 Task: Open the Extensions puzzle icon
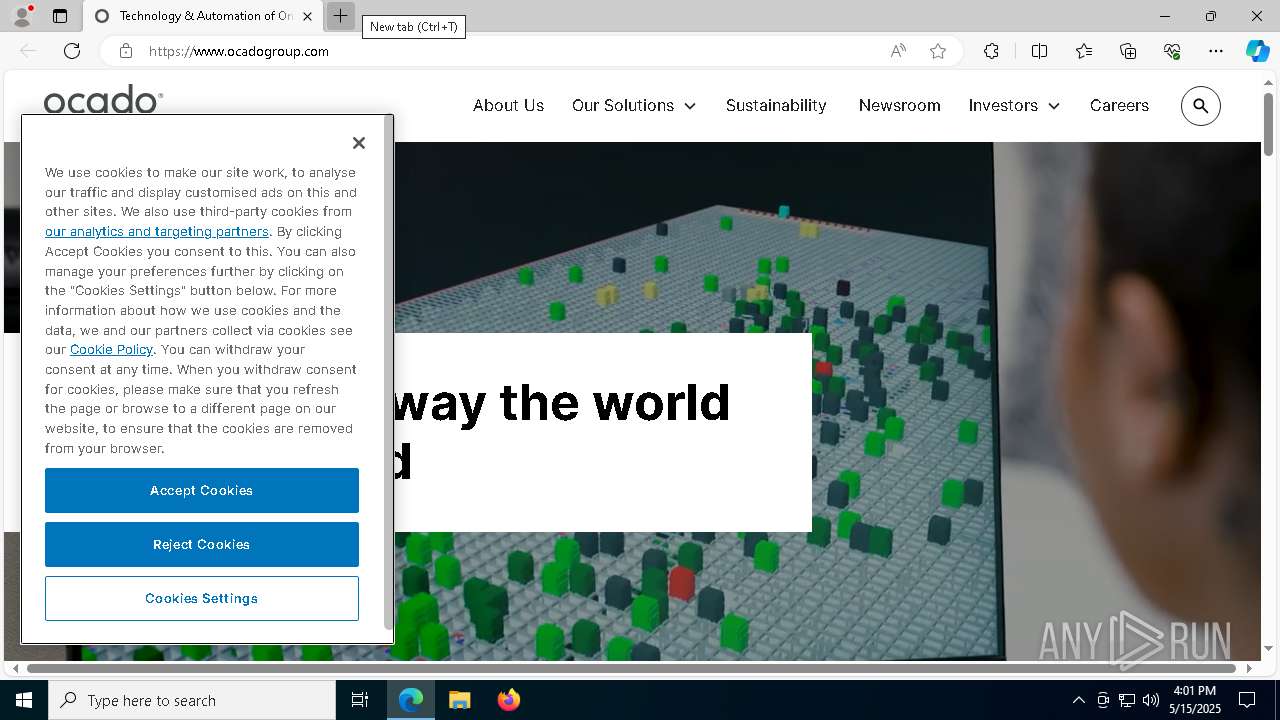pyautogui.click(x=991, y=51)
